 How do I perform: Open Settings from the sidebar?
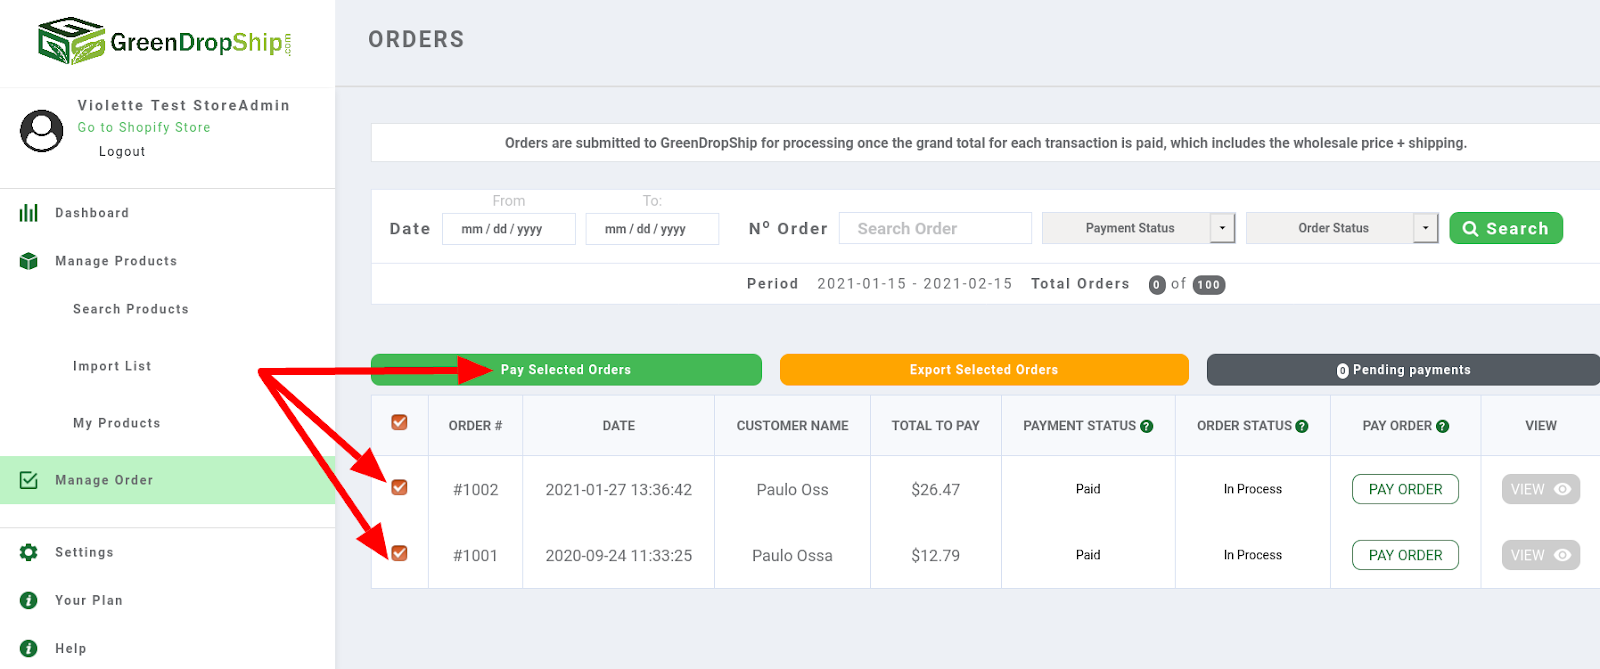[84, 552]
